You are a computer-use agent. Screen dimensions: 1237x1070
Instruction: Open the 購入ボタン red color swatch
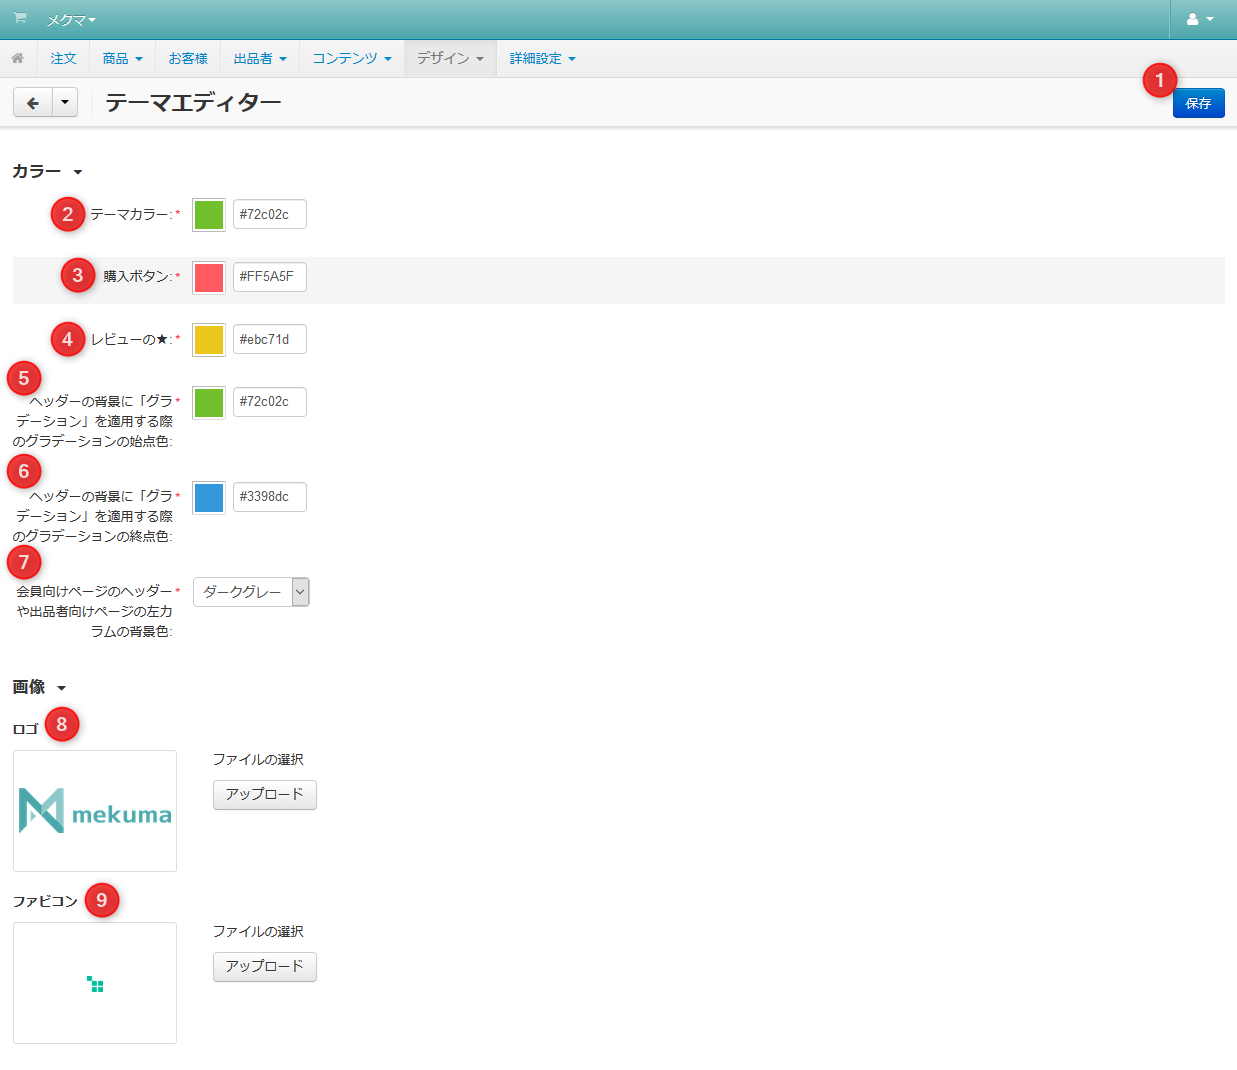[x=209, y=277]
